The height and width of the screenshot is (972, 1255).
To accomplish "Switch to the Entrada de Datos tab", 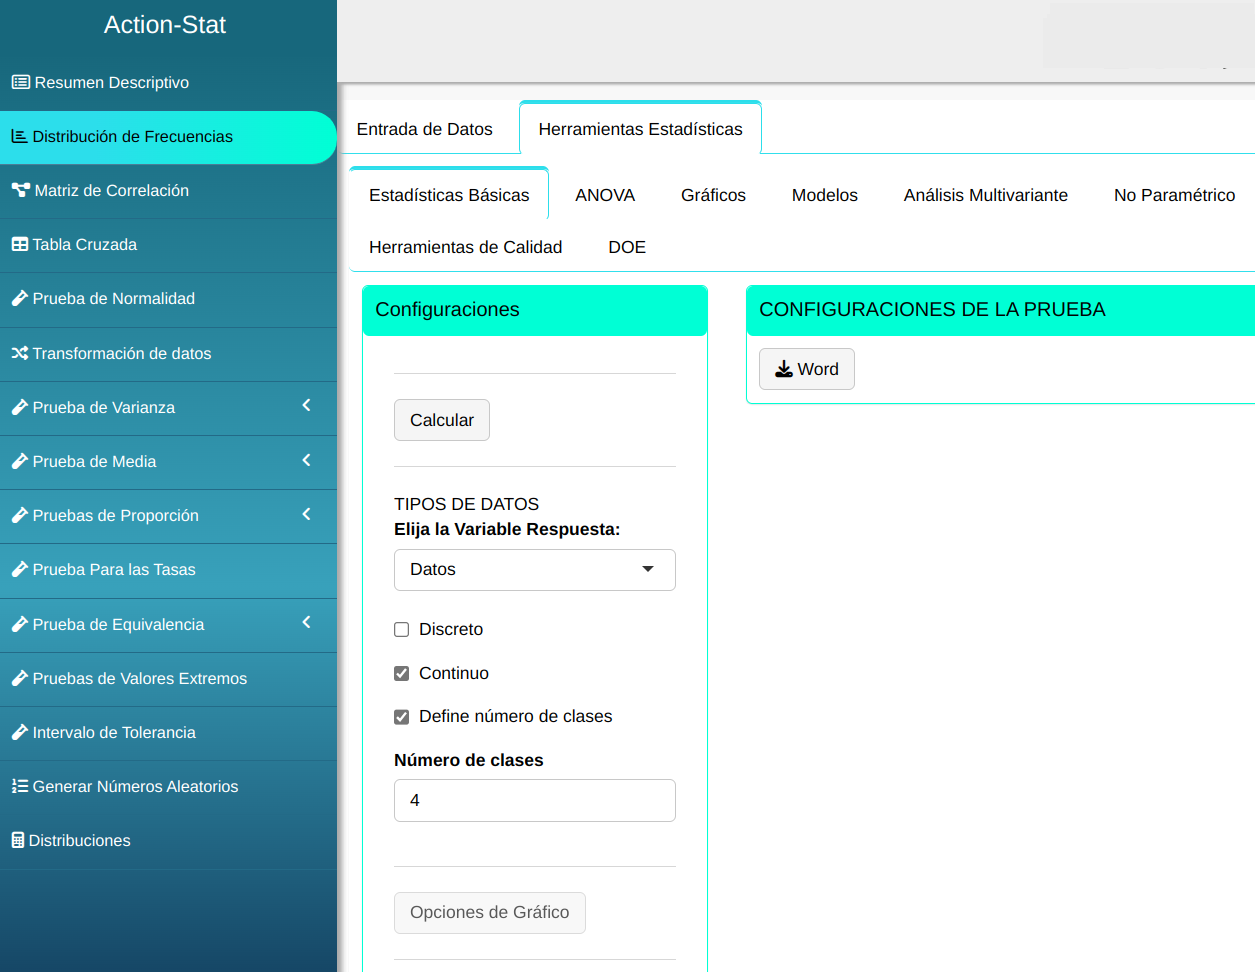I will [x=424, y=129].
